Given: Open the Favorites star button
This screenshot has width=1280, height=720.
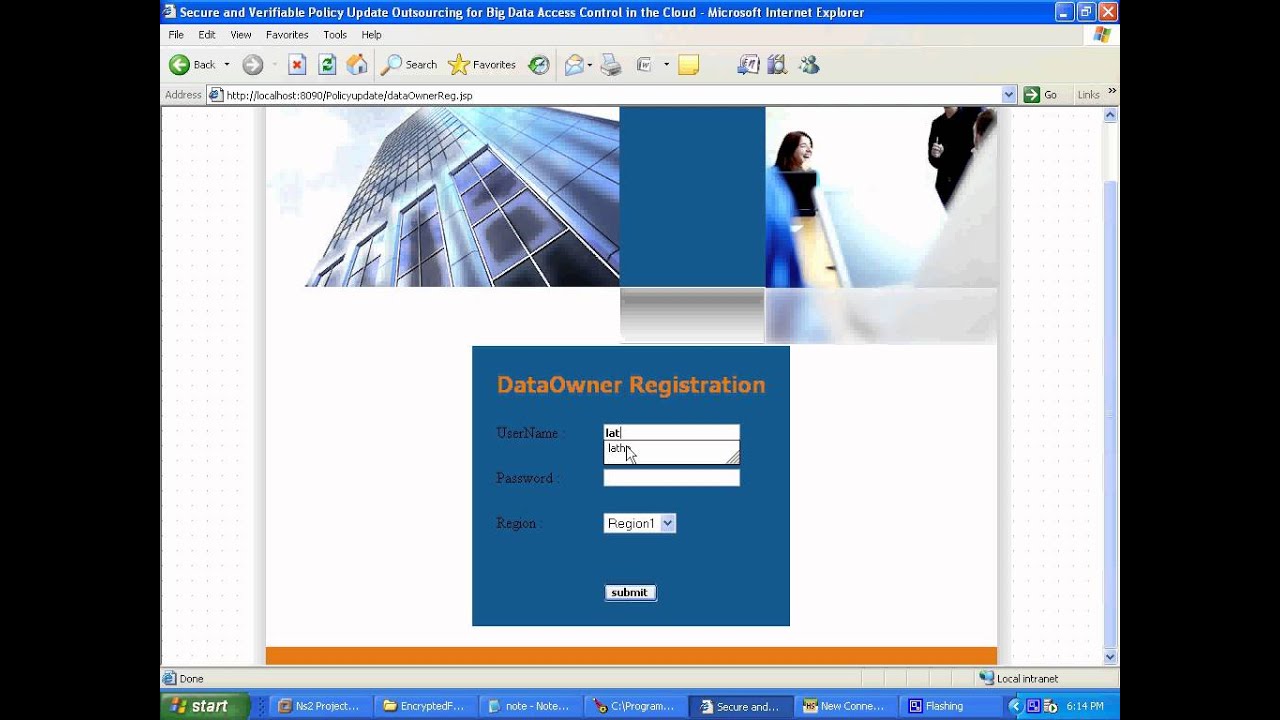Looking at the screenshot, I should click(482, 65).
